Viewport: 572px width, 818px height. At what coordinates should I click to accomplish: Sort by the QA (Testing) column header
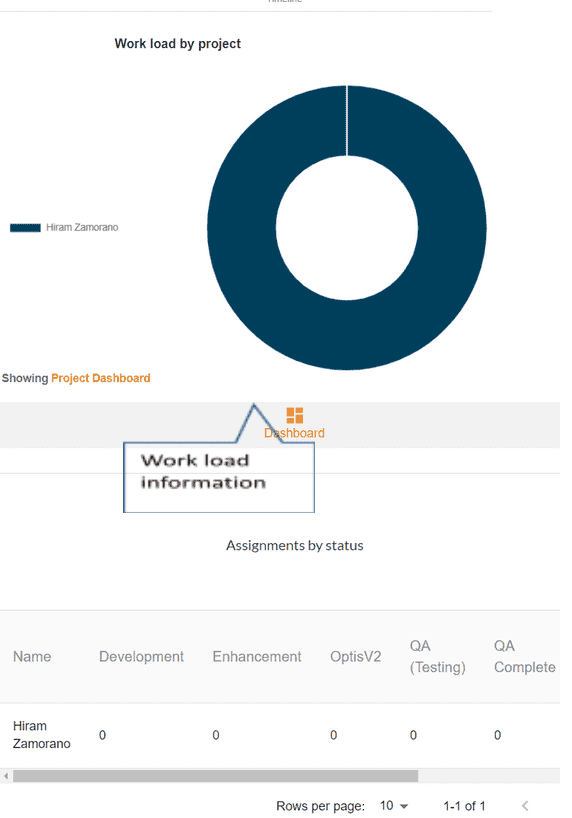click(437, 657)
